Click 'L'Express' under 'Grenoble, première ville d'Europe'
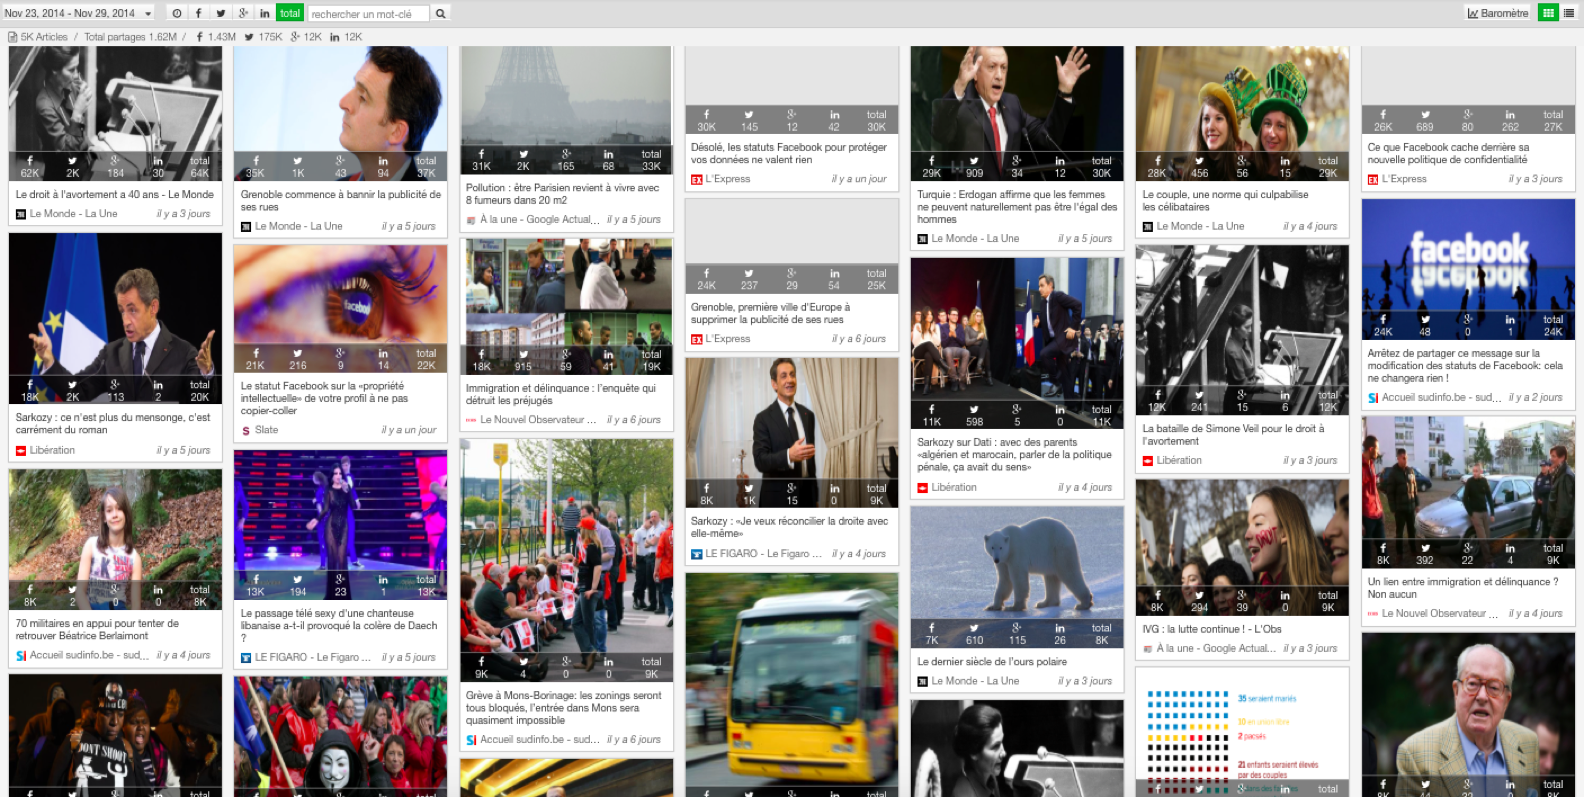This screenshot has height=797, width=1584. coord(728,339)
